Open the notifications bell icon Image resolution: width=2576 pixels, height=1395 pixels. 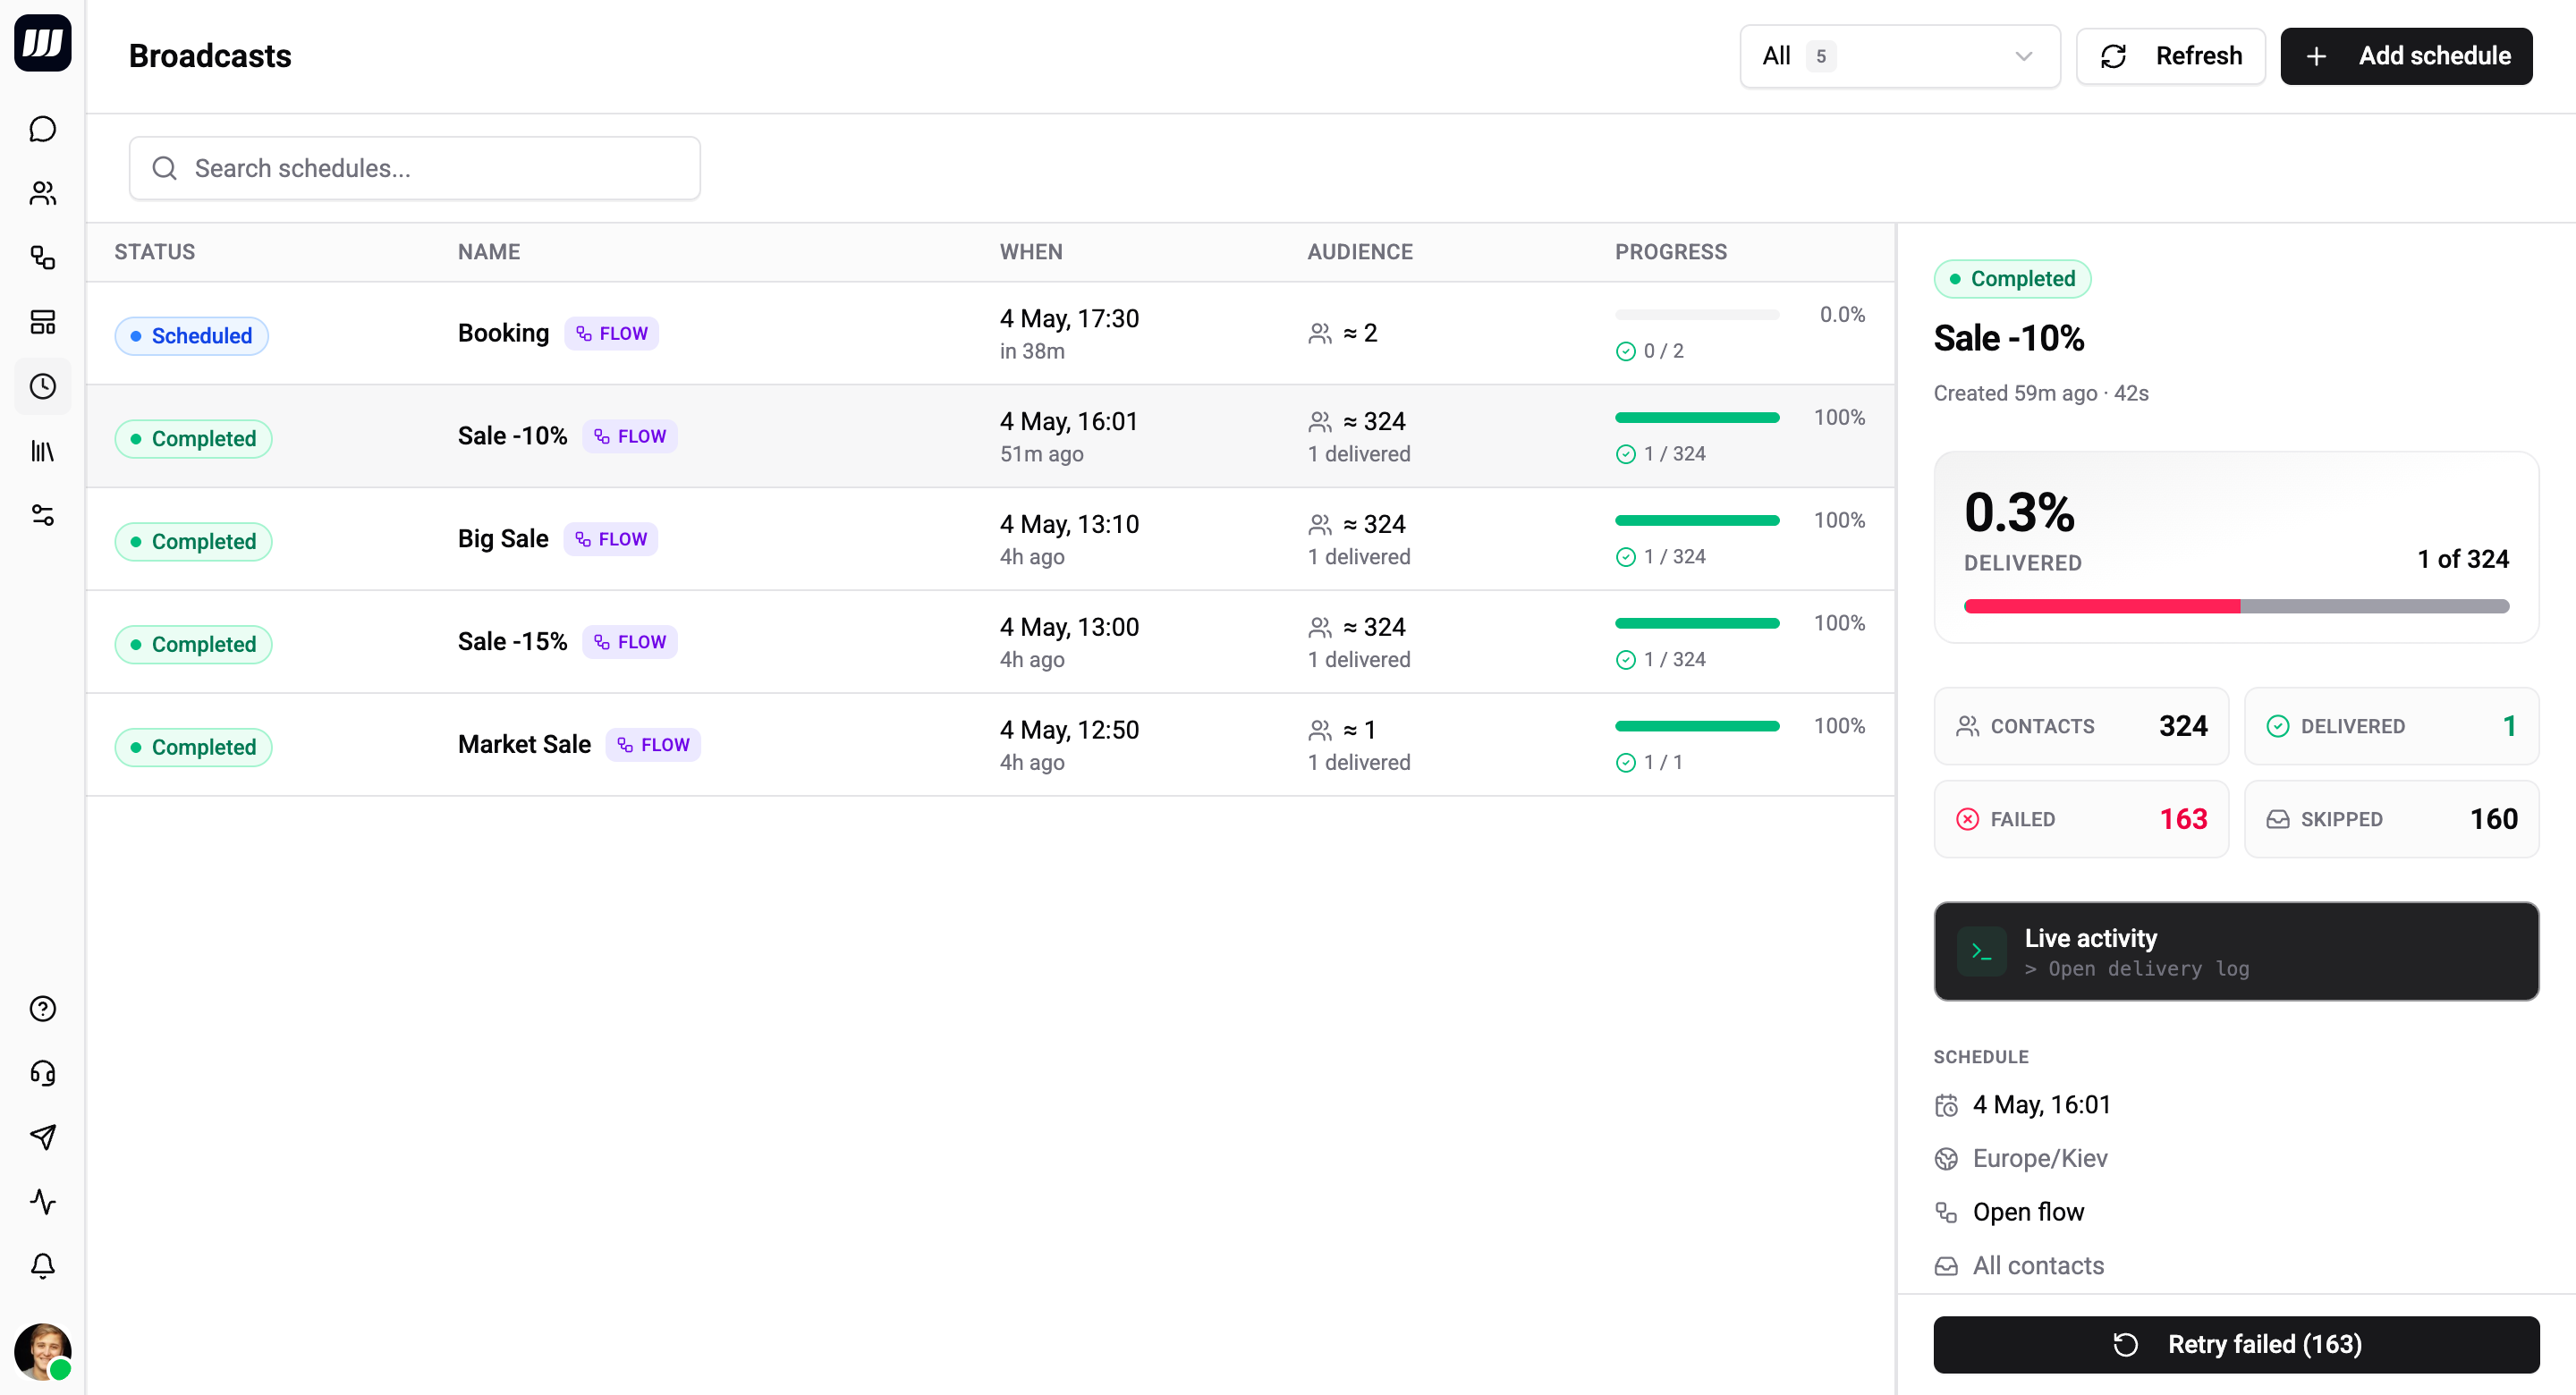coord(43,1266)
